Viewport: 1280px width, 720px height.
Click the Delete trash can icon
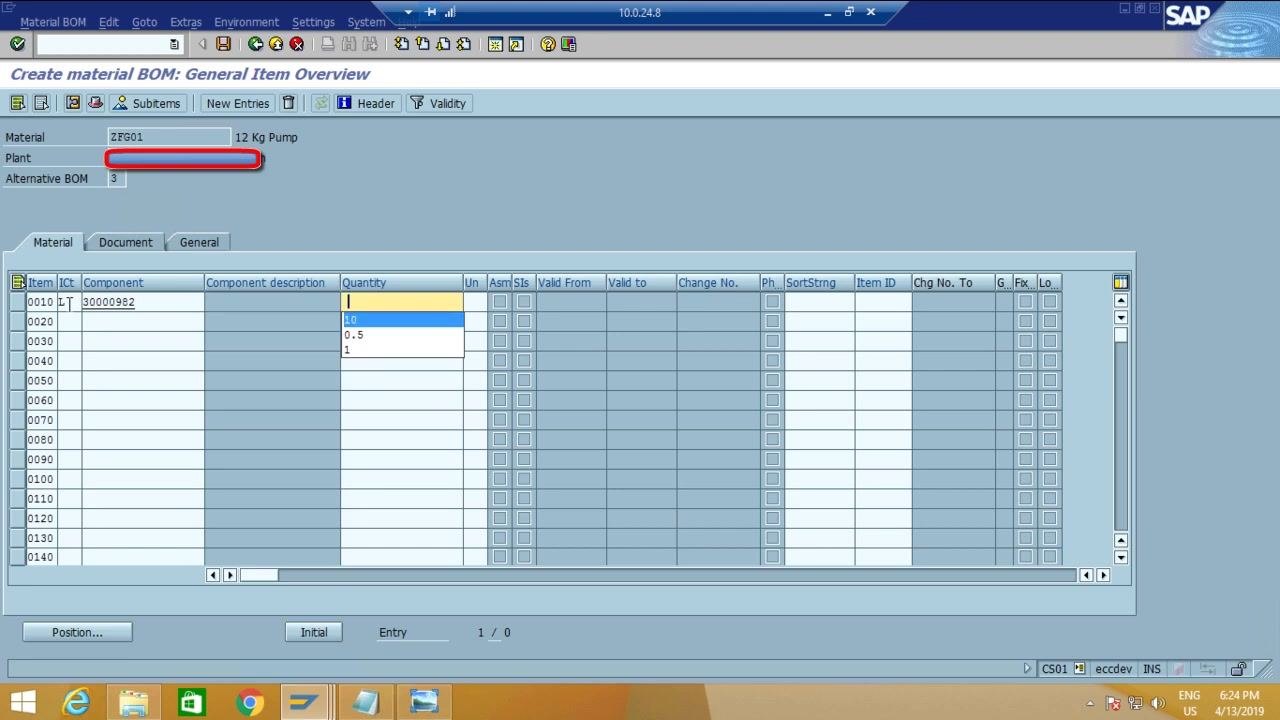289,103
